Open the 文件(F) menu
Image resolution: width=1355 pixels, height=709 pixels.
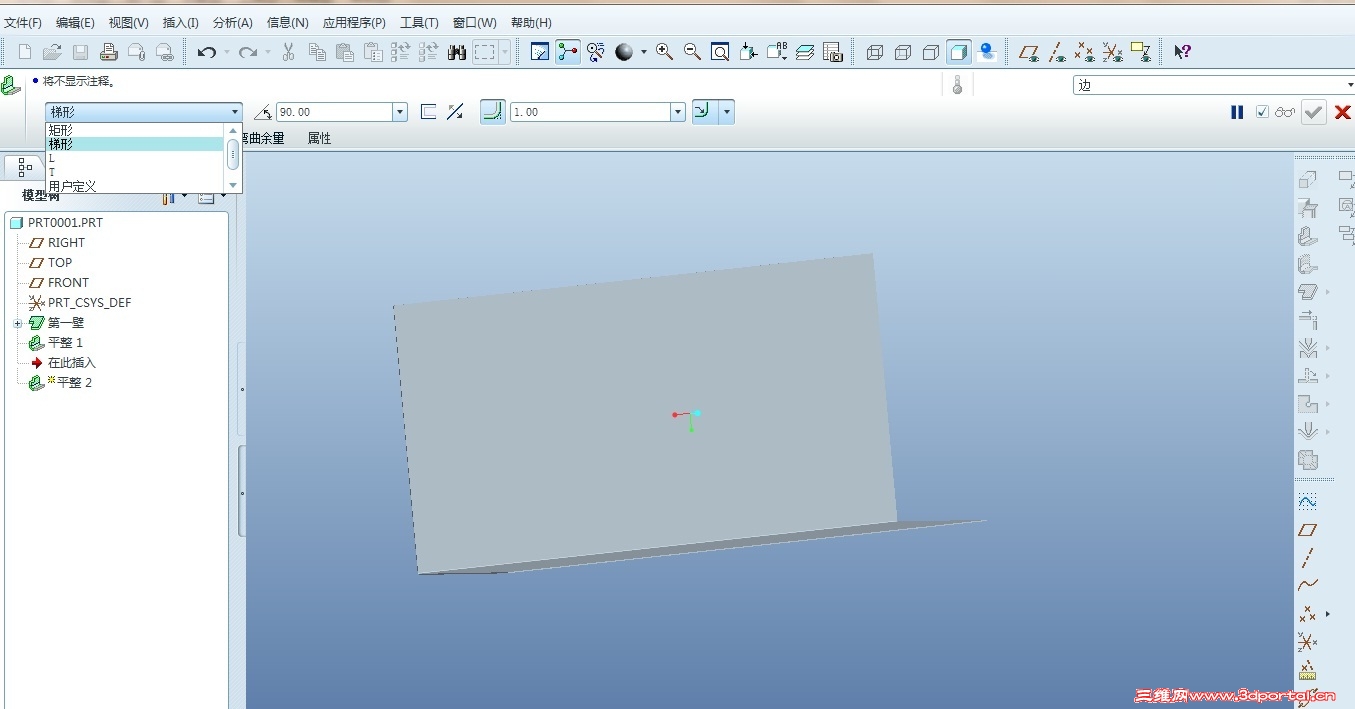[x=23, y=23]
